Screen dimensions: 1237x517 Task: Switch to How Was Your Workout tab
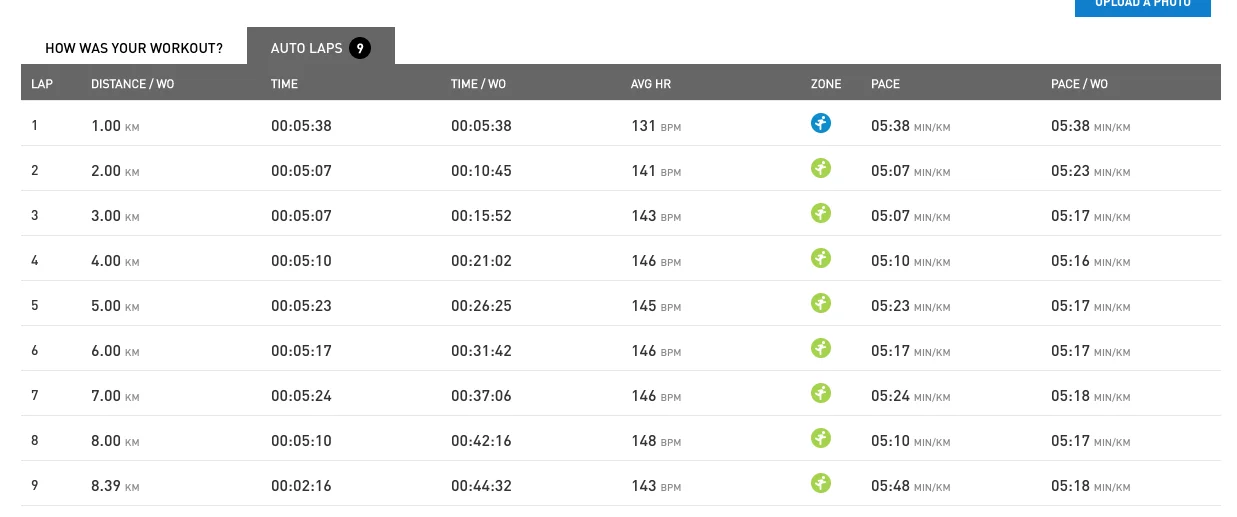[x=134, y=48]
